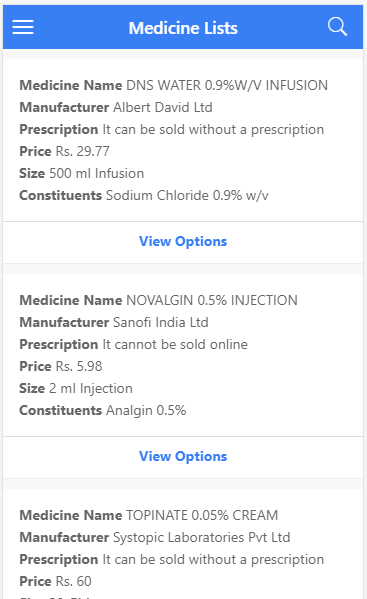Select Sodium Chloride 0.9% w/v constituents
Screen dimensions: 367x599
click(x=187, y=196)
